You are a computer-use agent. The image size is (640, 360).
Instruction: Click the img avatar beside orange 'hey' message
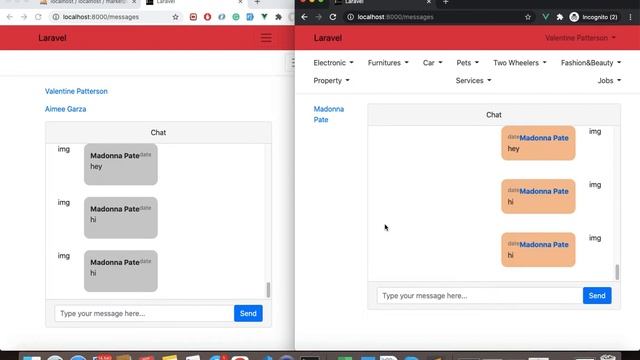(x=595, y=131)
